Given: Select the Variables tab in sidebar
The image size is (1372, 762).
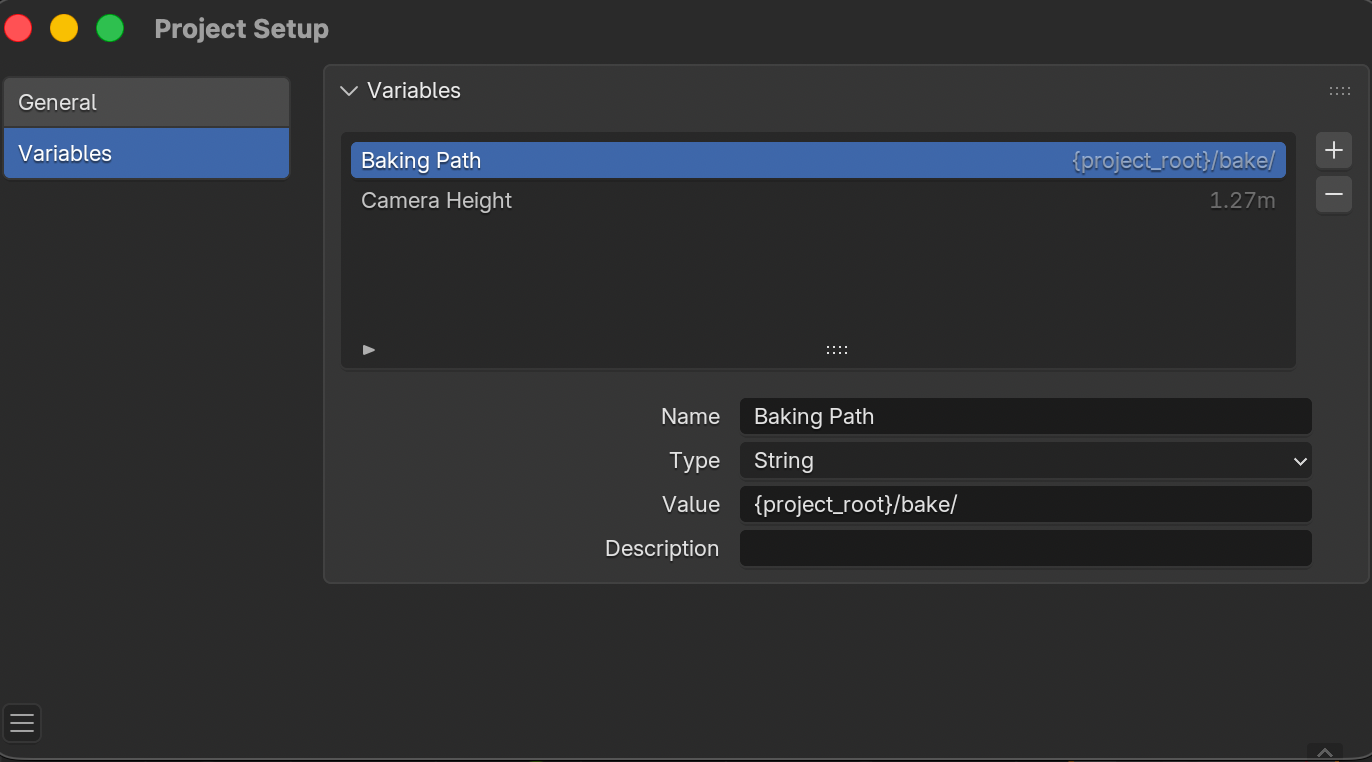Looking at the screenshot, I should coord(146,154).
